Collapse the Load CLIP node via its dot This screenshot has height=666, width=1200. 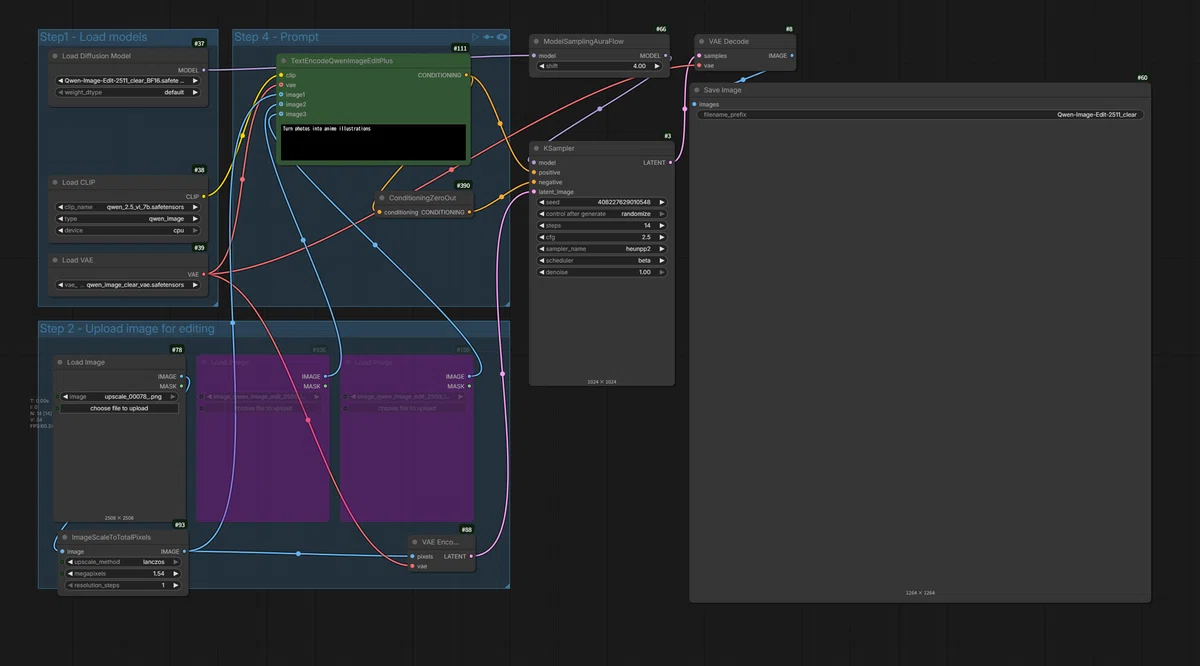click(x=55, y=182)
